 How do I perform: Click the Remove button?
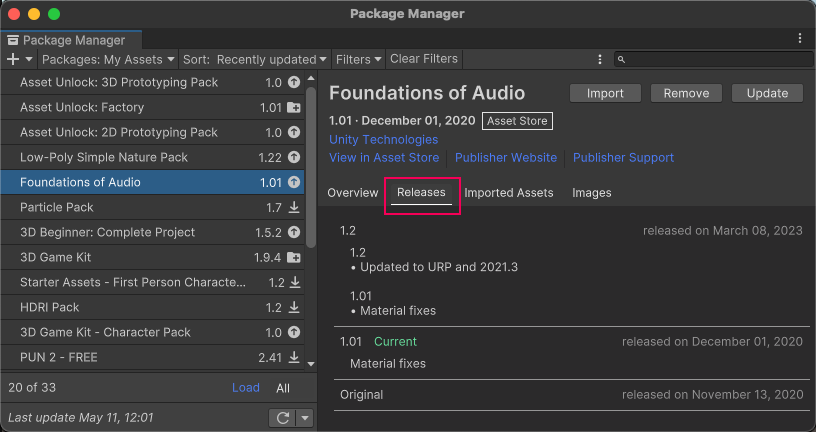point(686,93)
